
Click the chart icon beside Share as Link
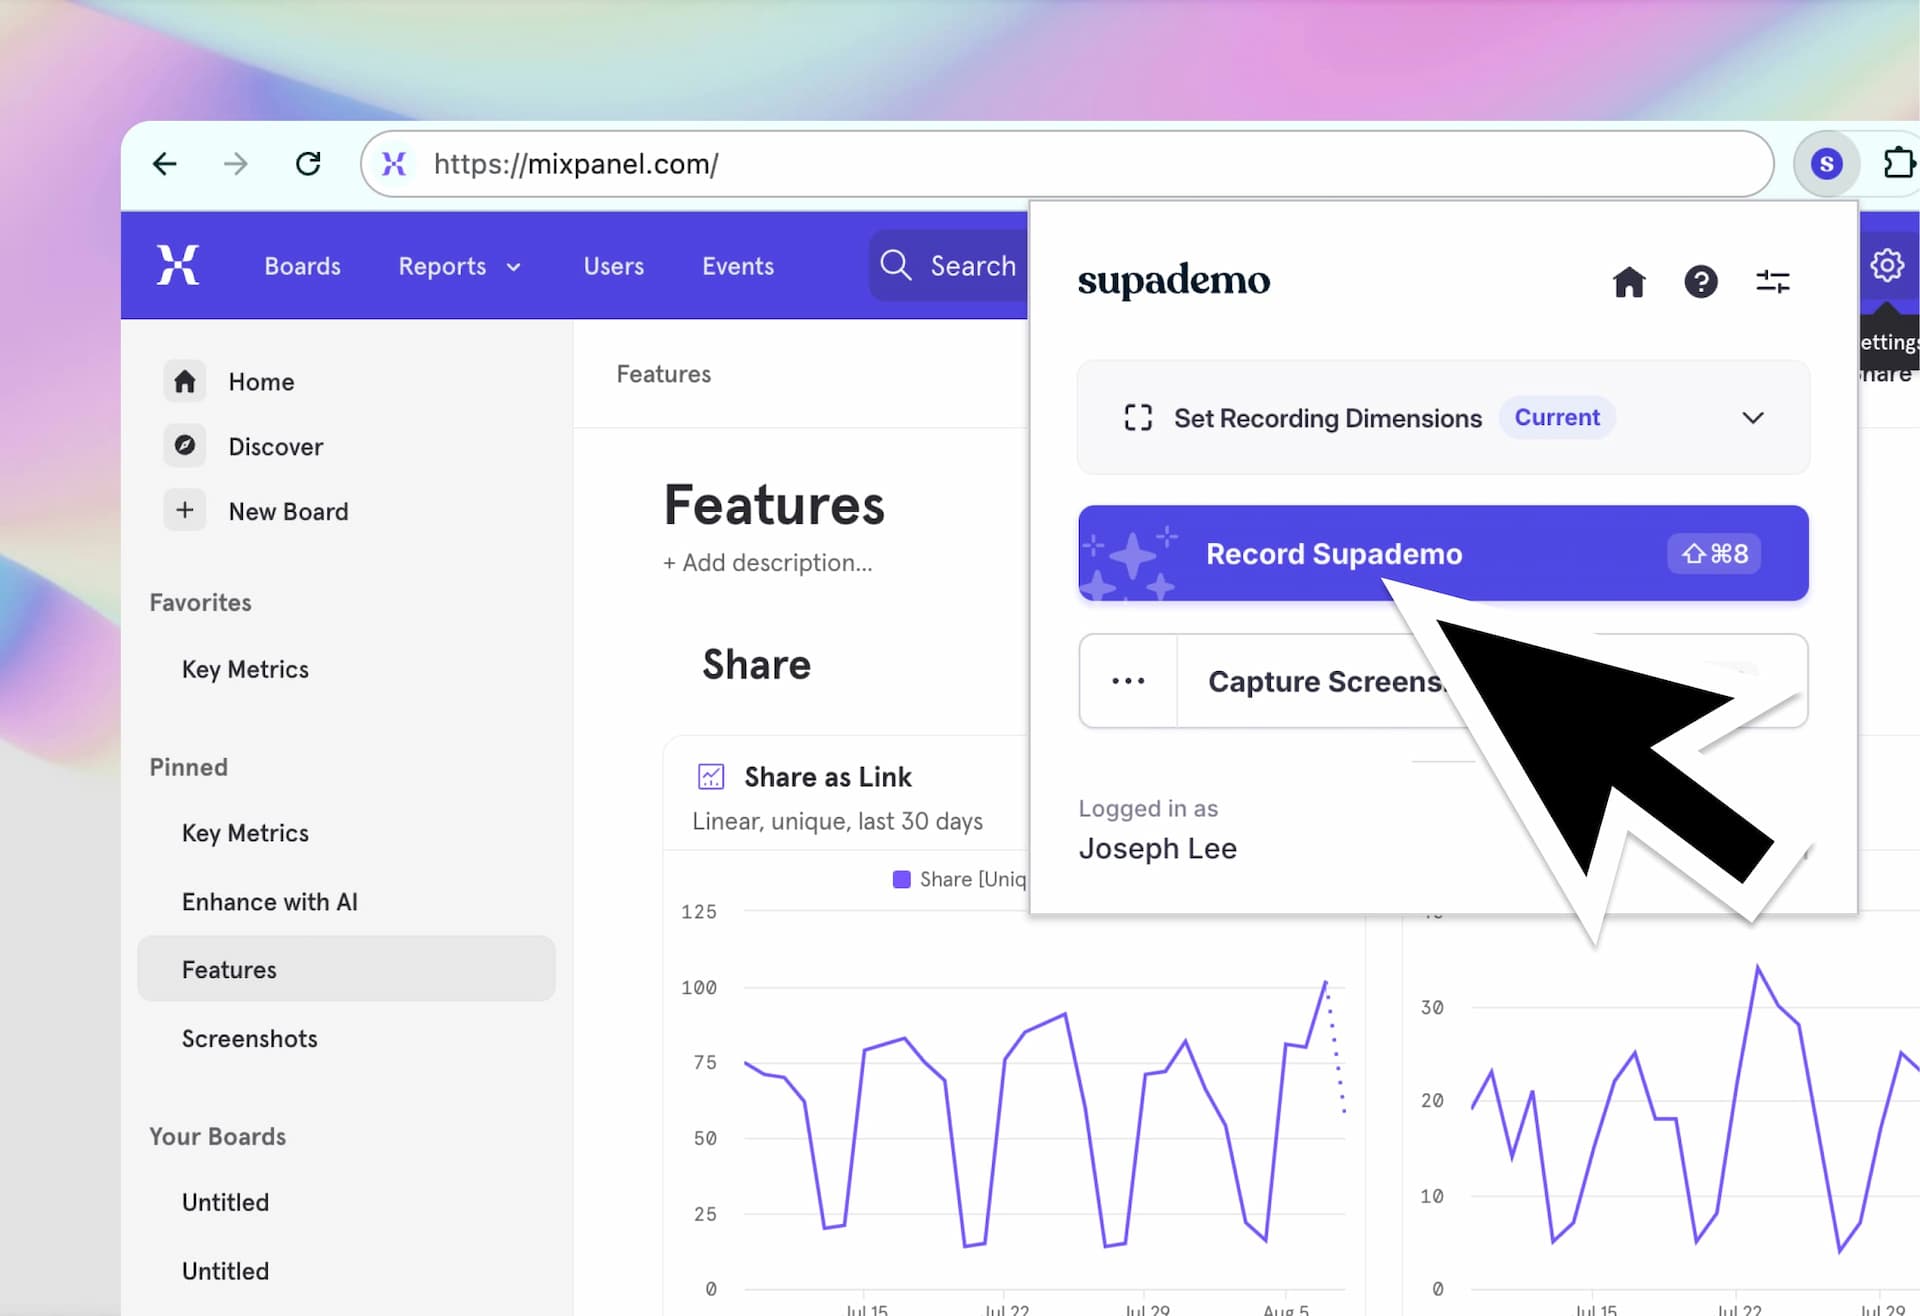(x=711, y=776)
